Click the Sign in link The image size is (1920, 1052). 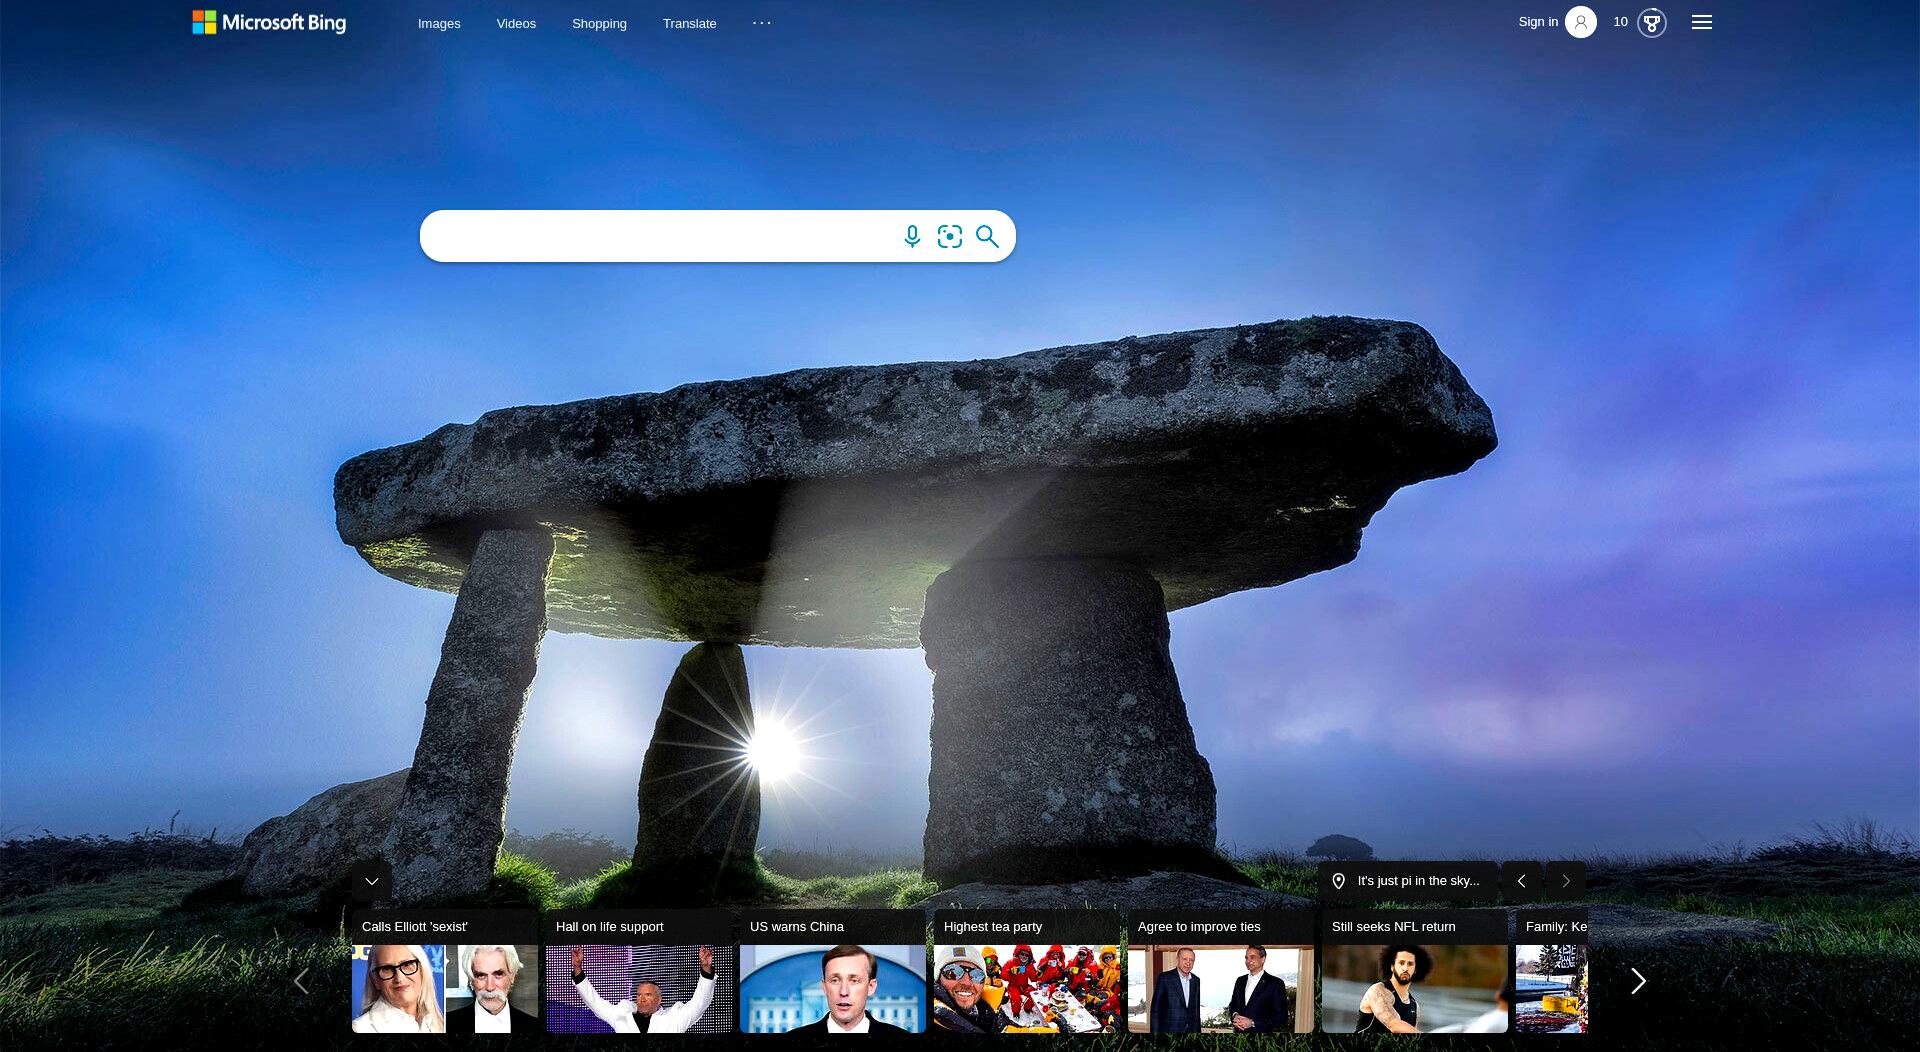pos(1538,22)
